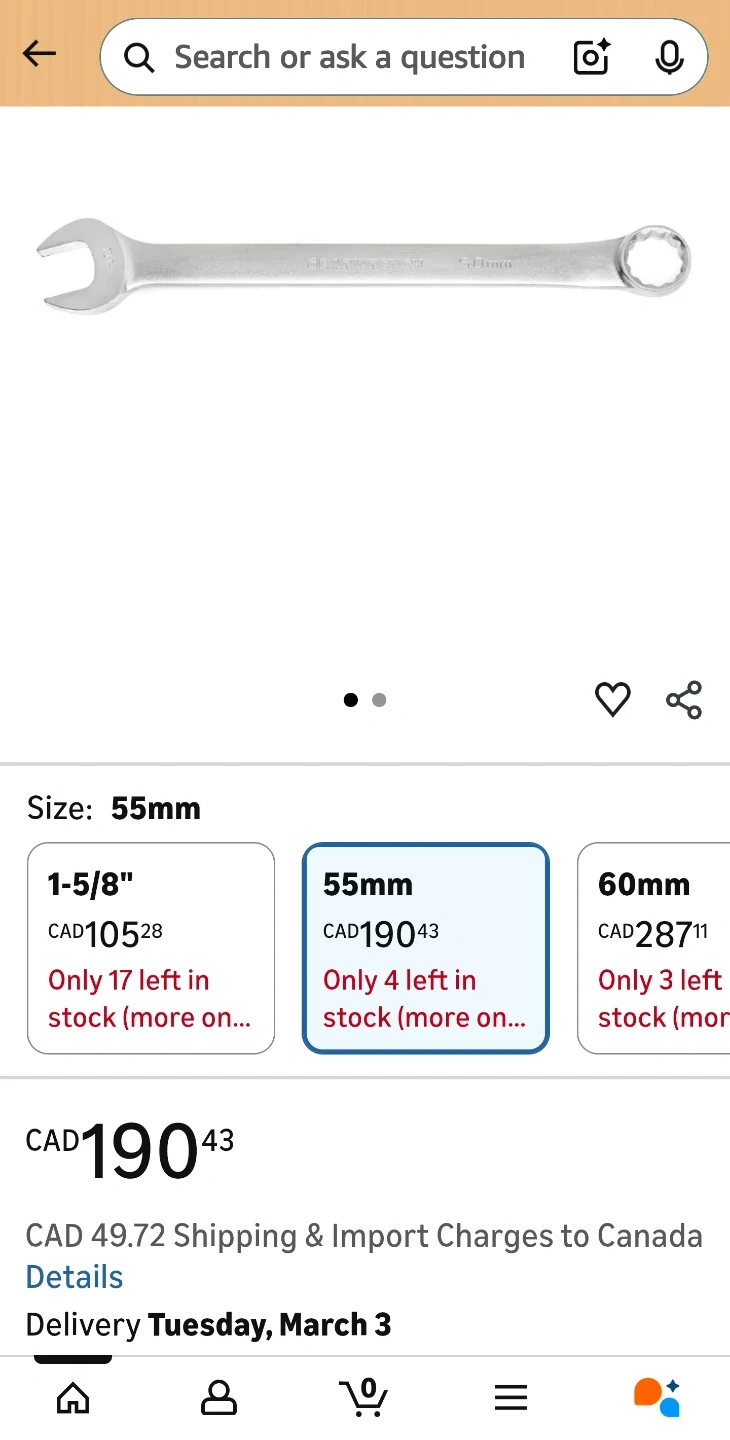Tap the back arrow icon
Screen dimensions: 730x1440
point(40,54)
